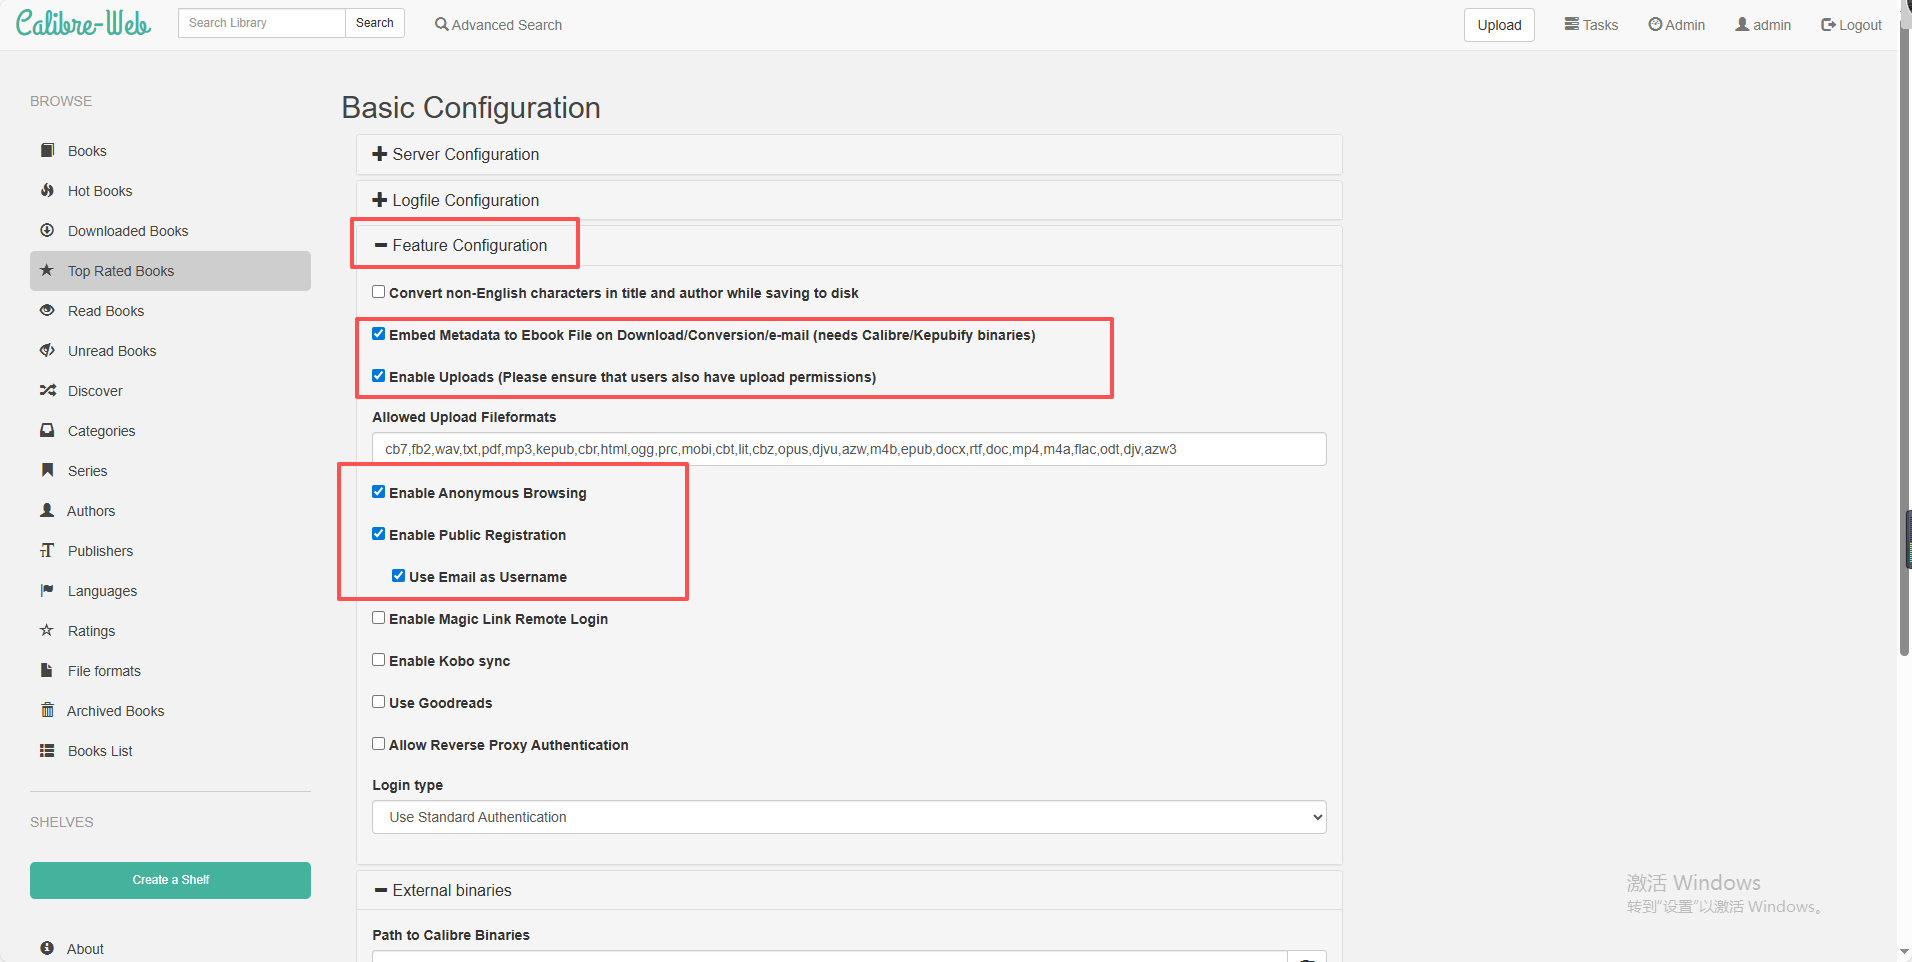The height and width of the screenshot is (962, 1912).
Task: Click the Search Library input field
Action: click(x=261, y=23)
